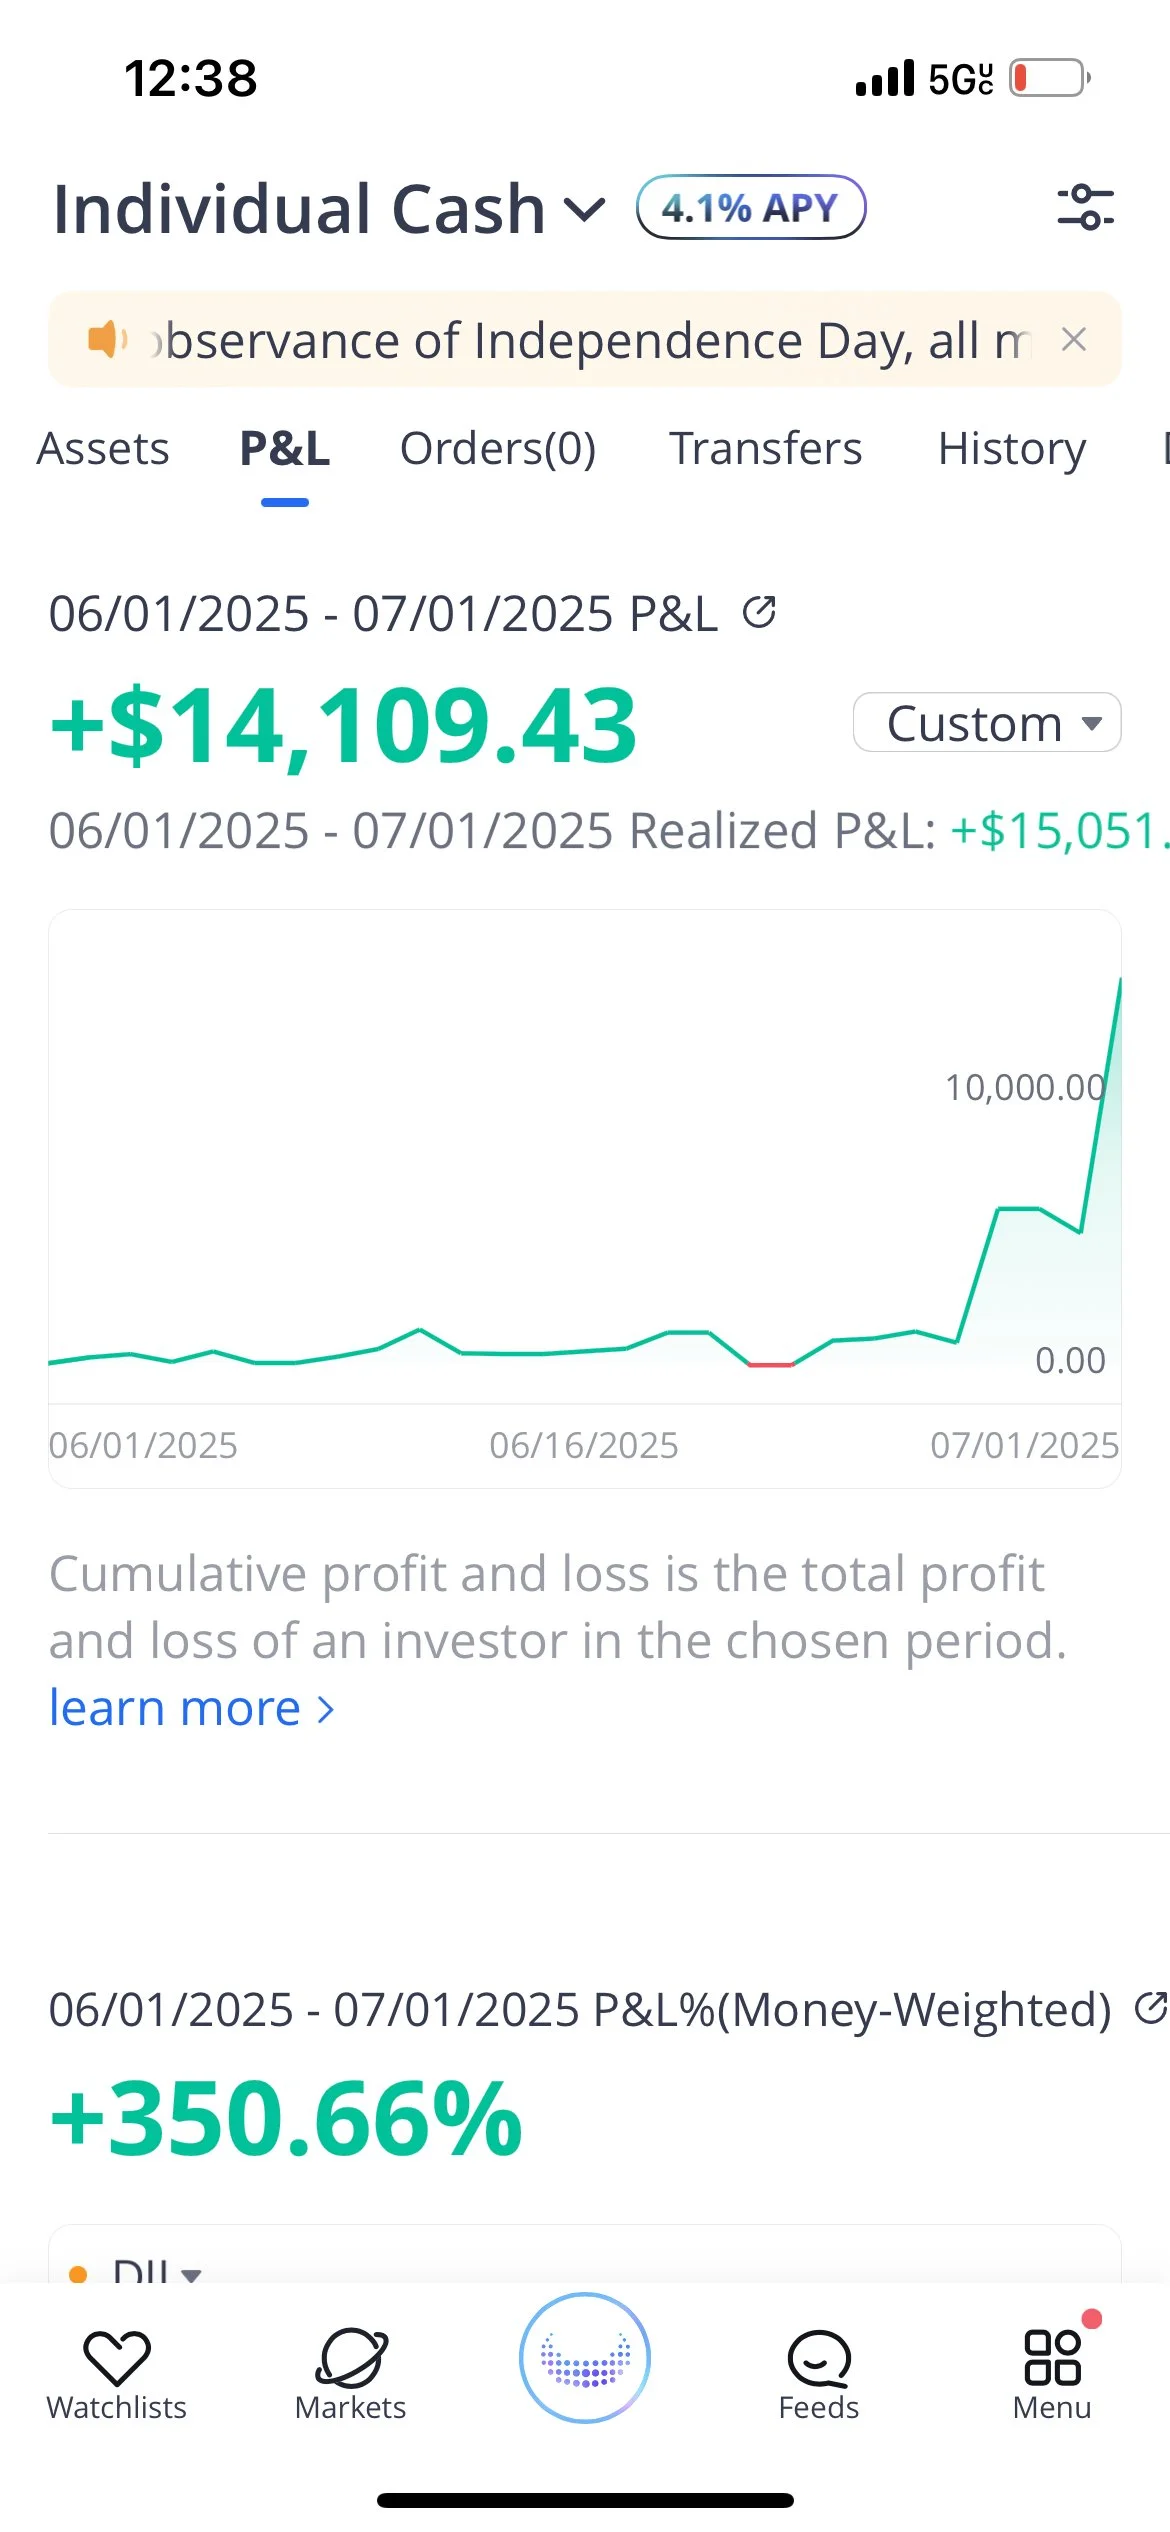
Task: Open the Menu grid icon
Action: pos(1052,2359)
